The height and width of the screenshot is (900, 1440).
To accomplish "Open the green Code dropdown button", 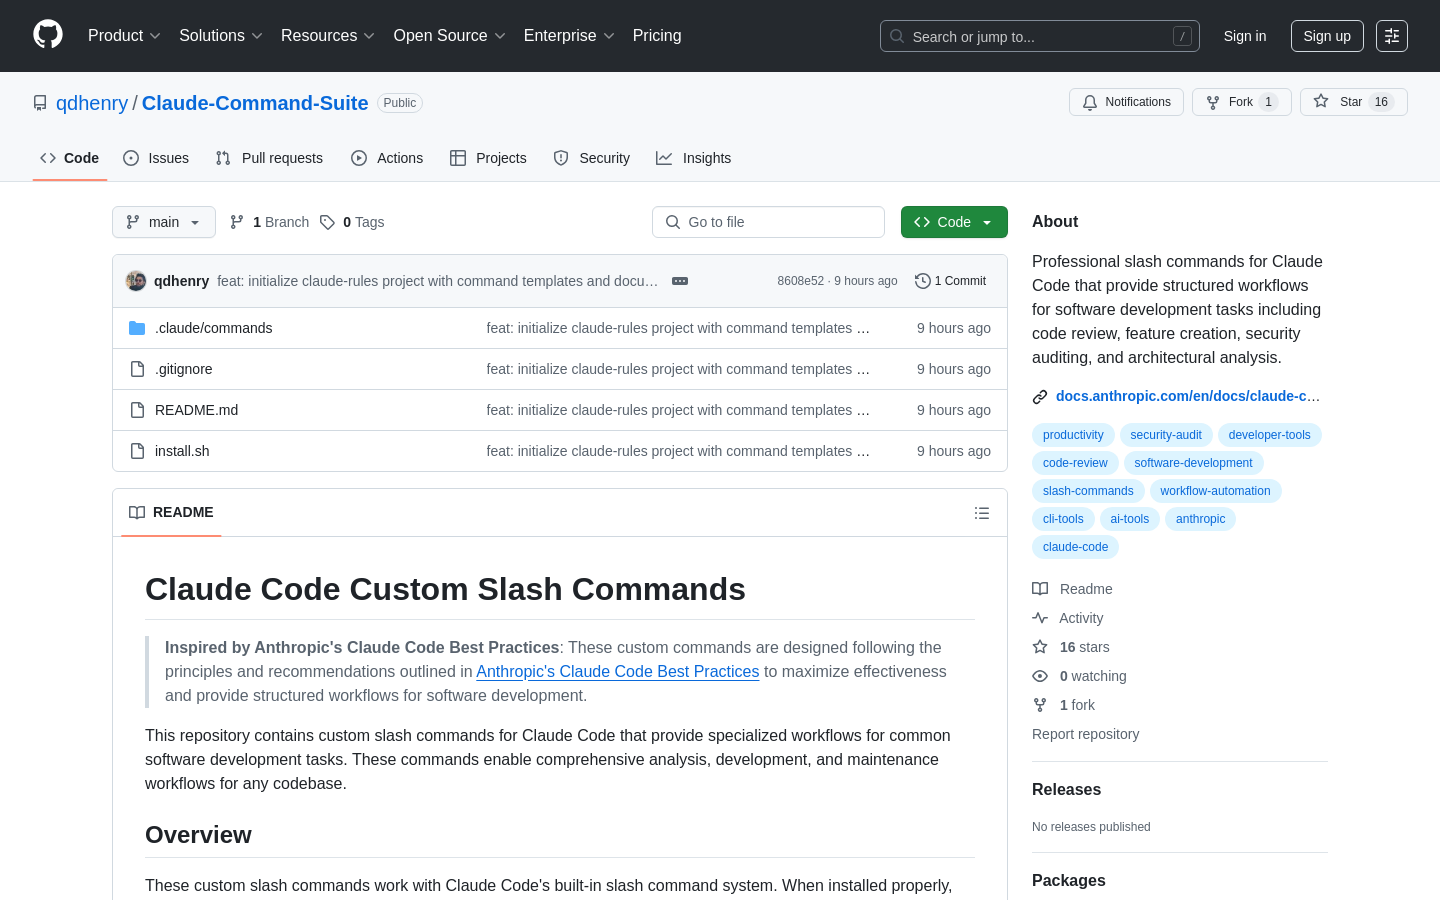I will tap(954, 222).
